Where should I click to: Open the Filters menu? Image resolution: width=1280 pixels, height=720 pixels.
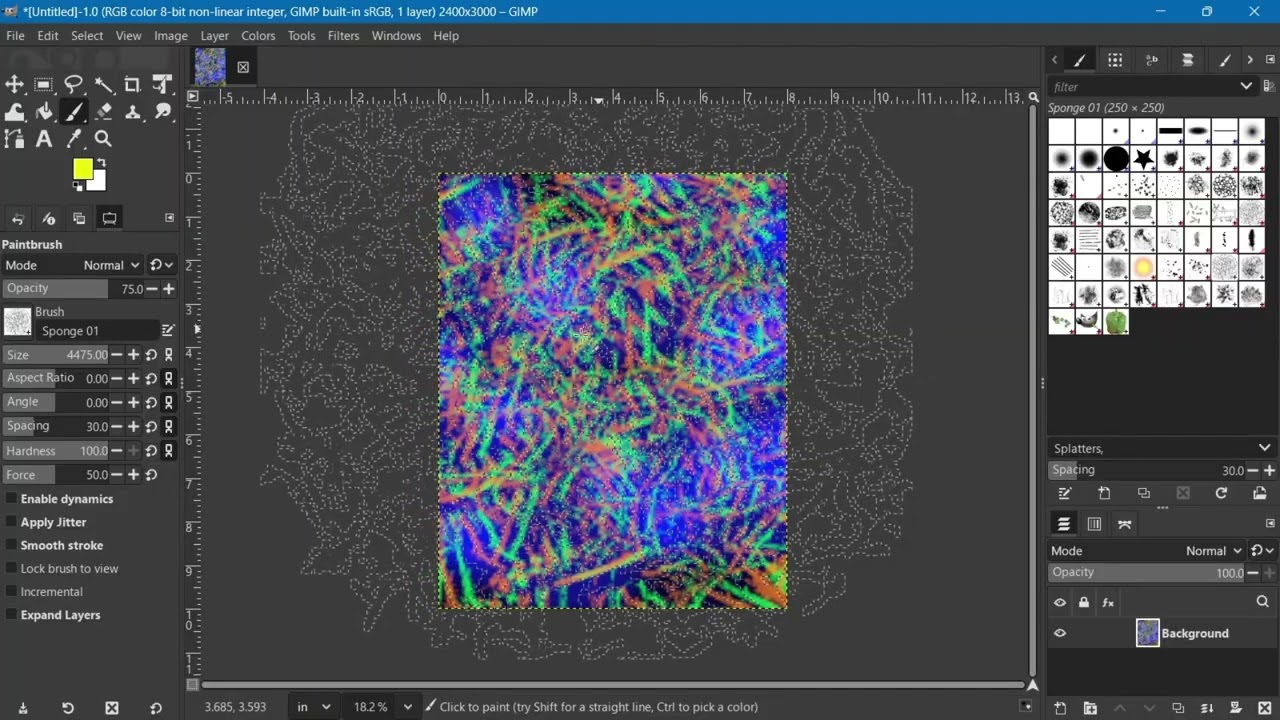[343, 36]
